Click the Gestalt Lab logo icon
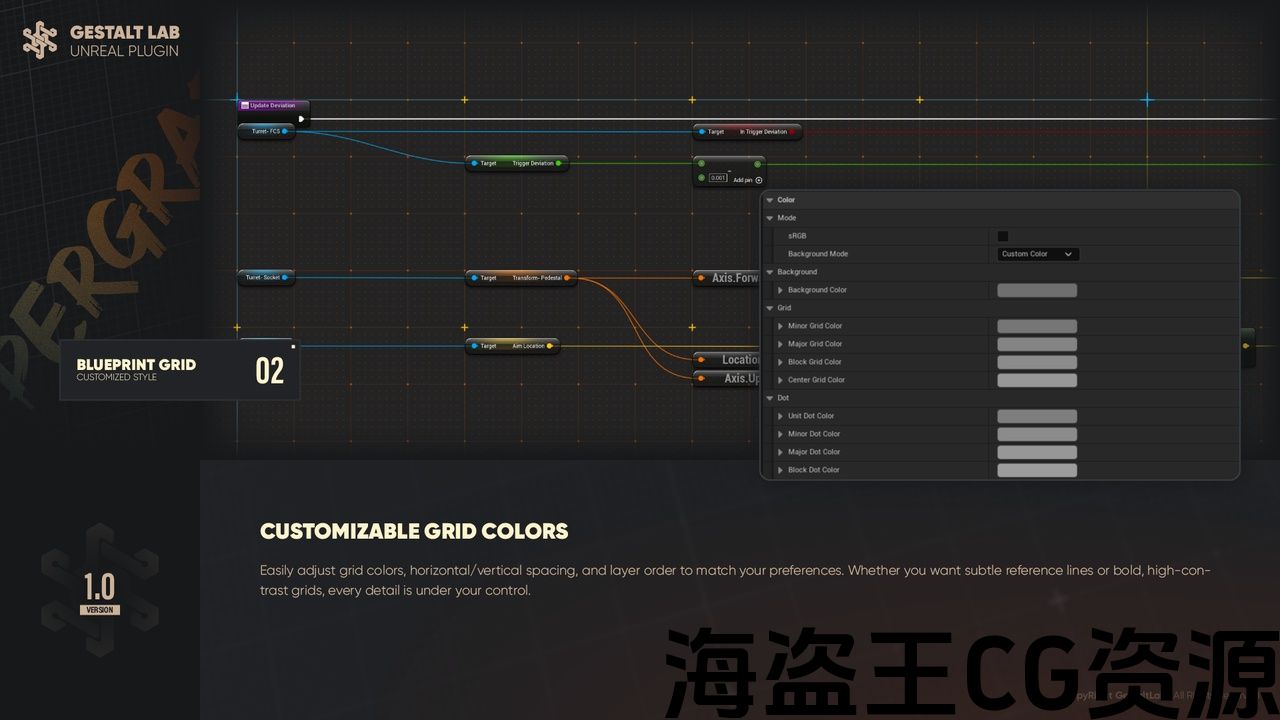This screenshot has width=1280, height=720. click(40, 40)
